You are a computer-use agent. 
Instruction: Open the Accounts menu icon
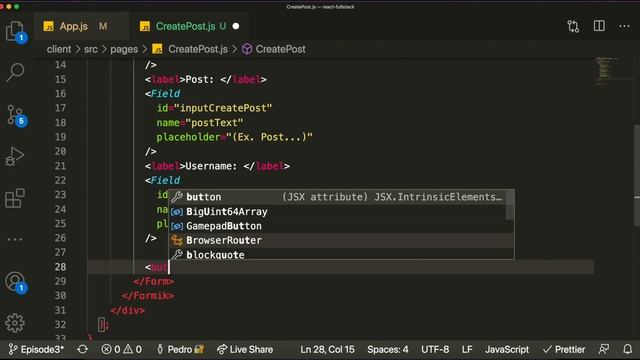point(16,282)
